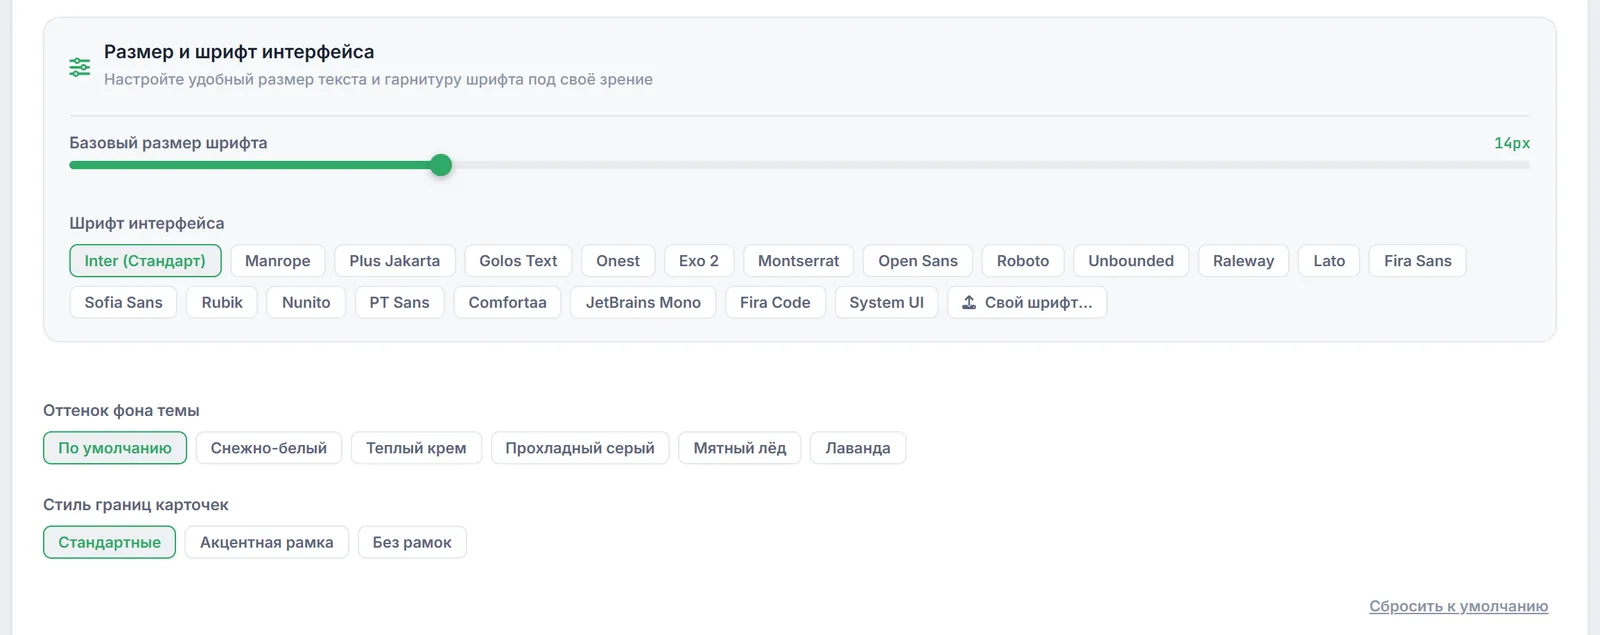Choose the Fira Sans font

click(1418, 261)
